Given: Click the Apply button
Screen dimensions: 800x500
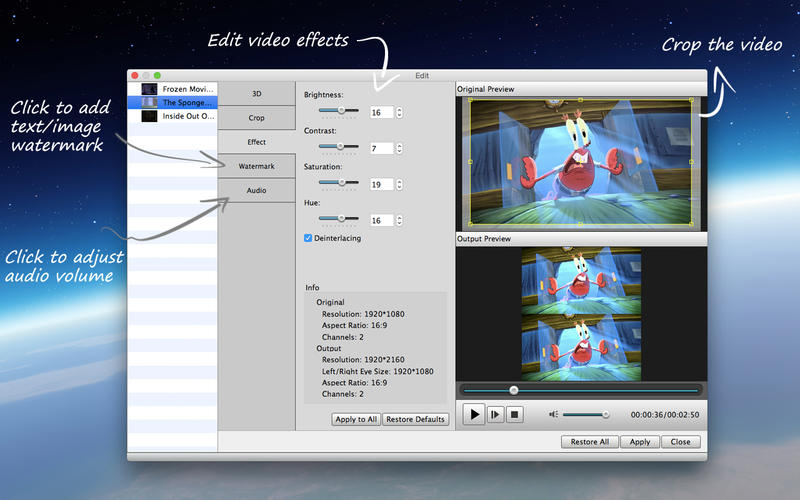Looking at the screenshot, I should [x=640, y=442].
